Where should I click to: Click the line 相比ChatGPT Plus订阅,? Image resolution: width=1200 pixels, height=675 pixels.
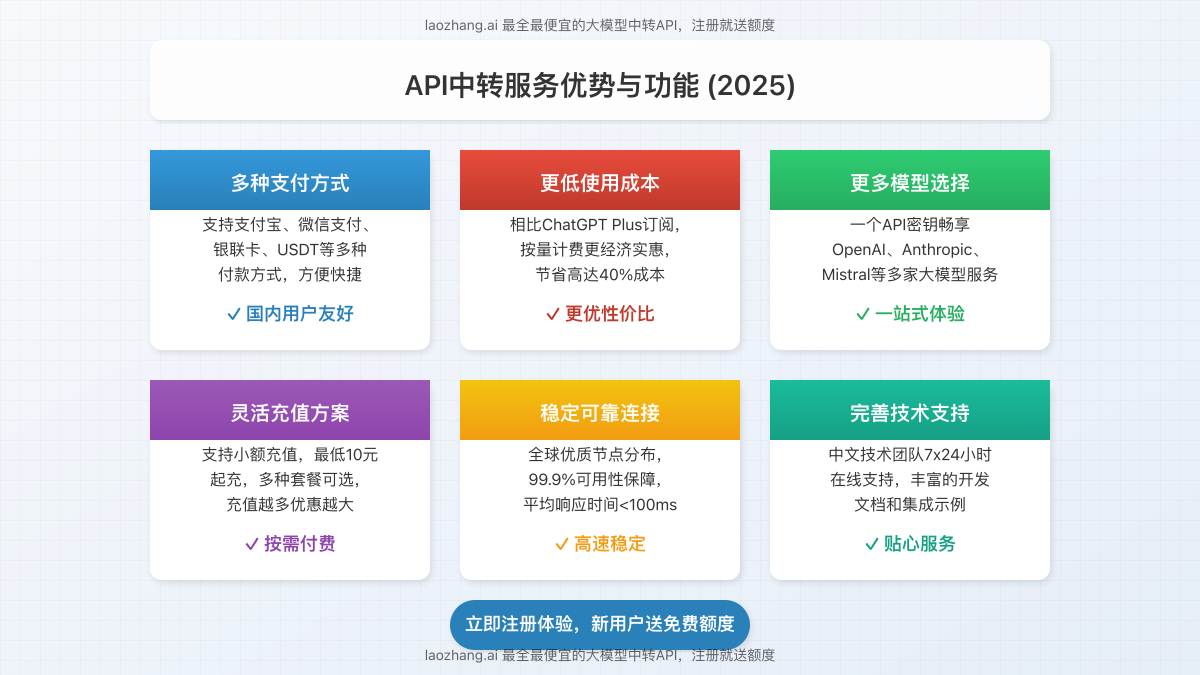597,225
